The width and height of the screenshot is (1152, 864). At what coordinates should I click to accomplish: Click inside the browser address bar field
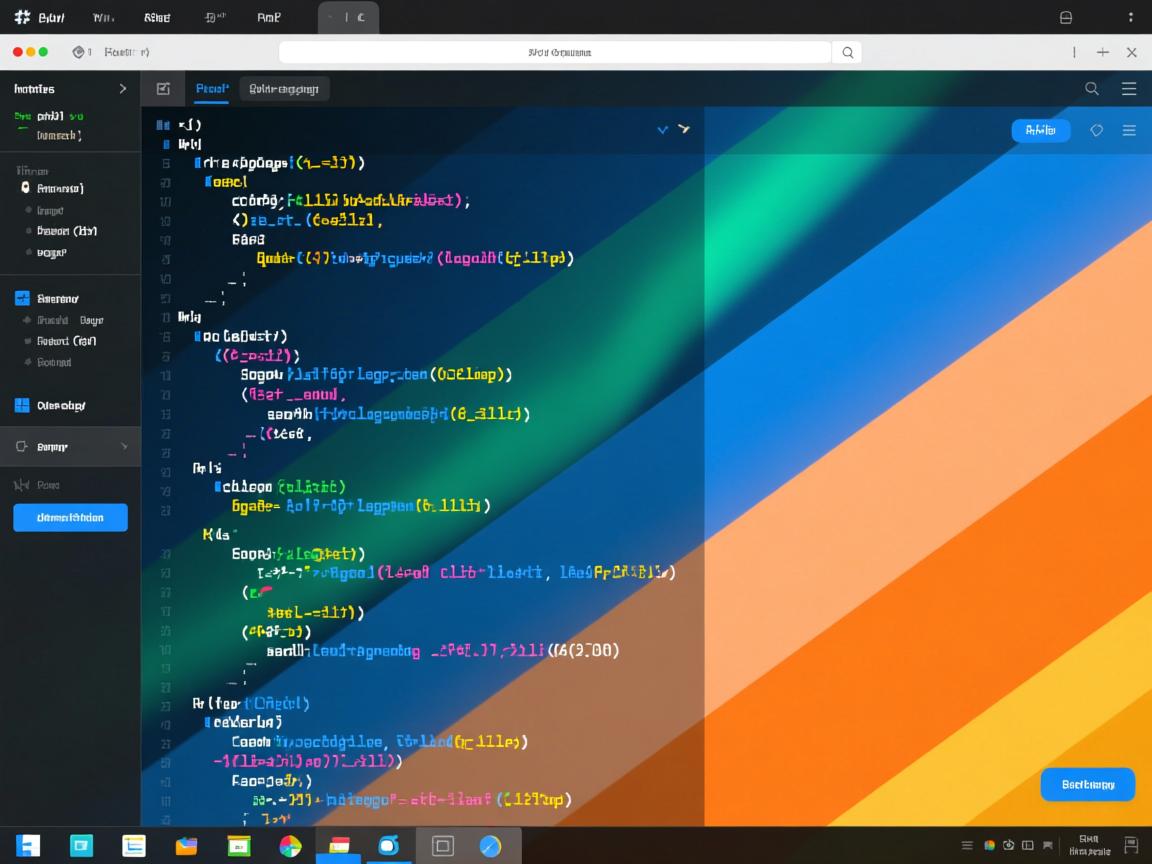click(x=555, y=52)
